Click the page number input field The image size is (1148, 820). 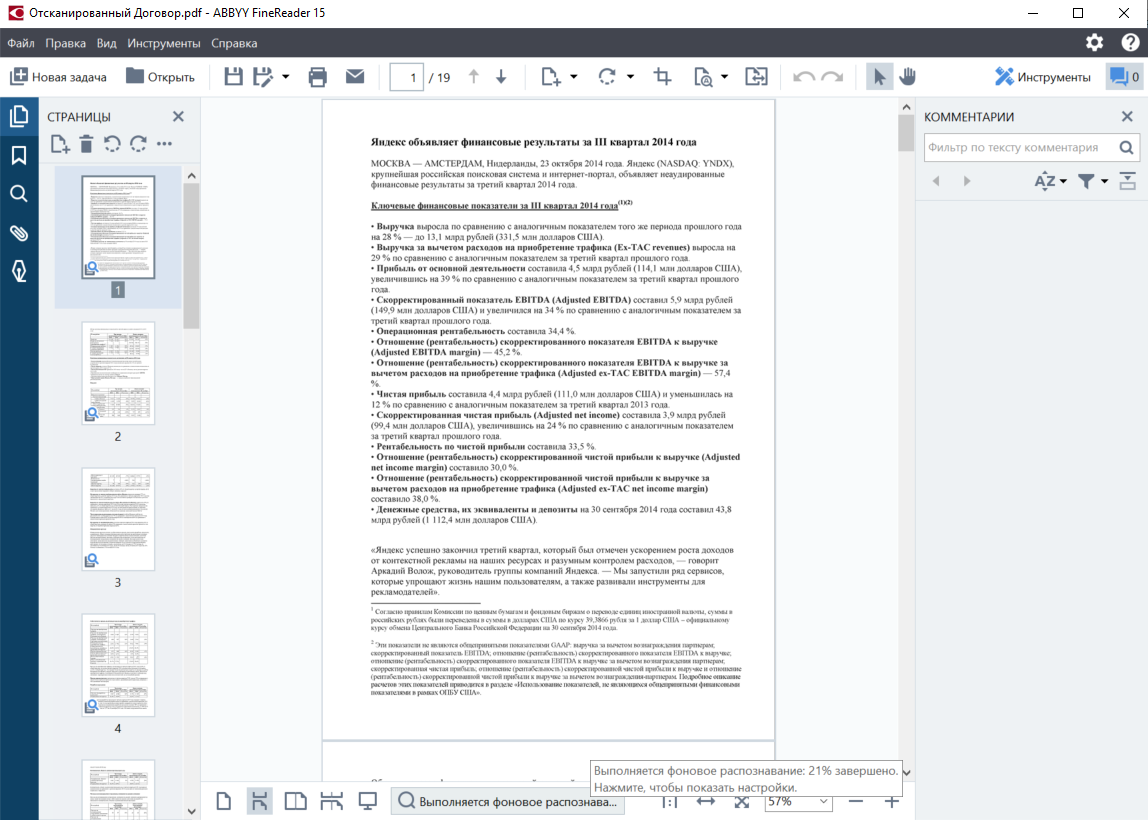[406, 77]
